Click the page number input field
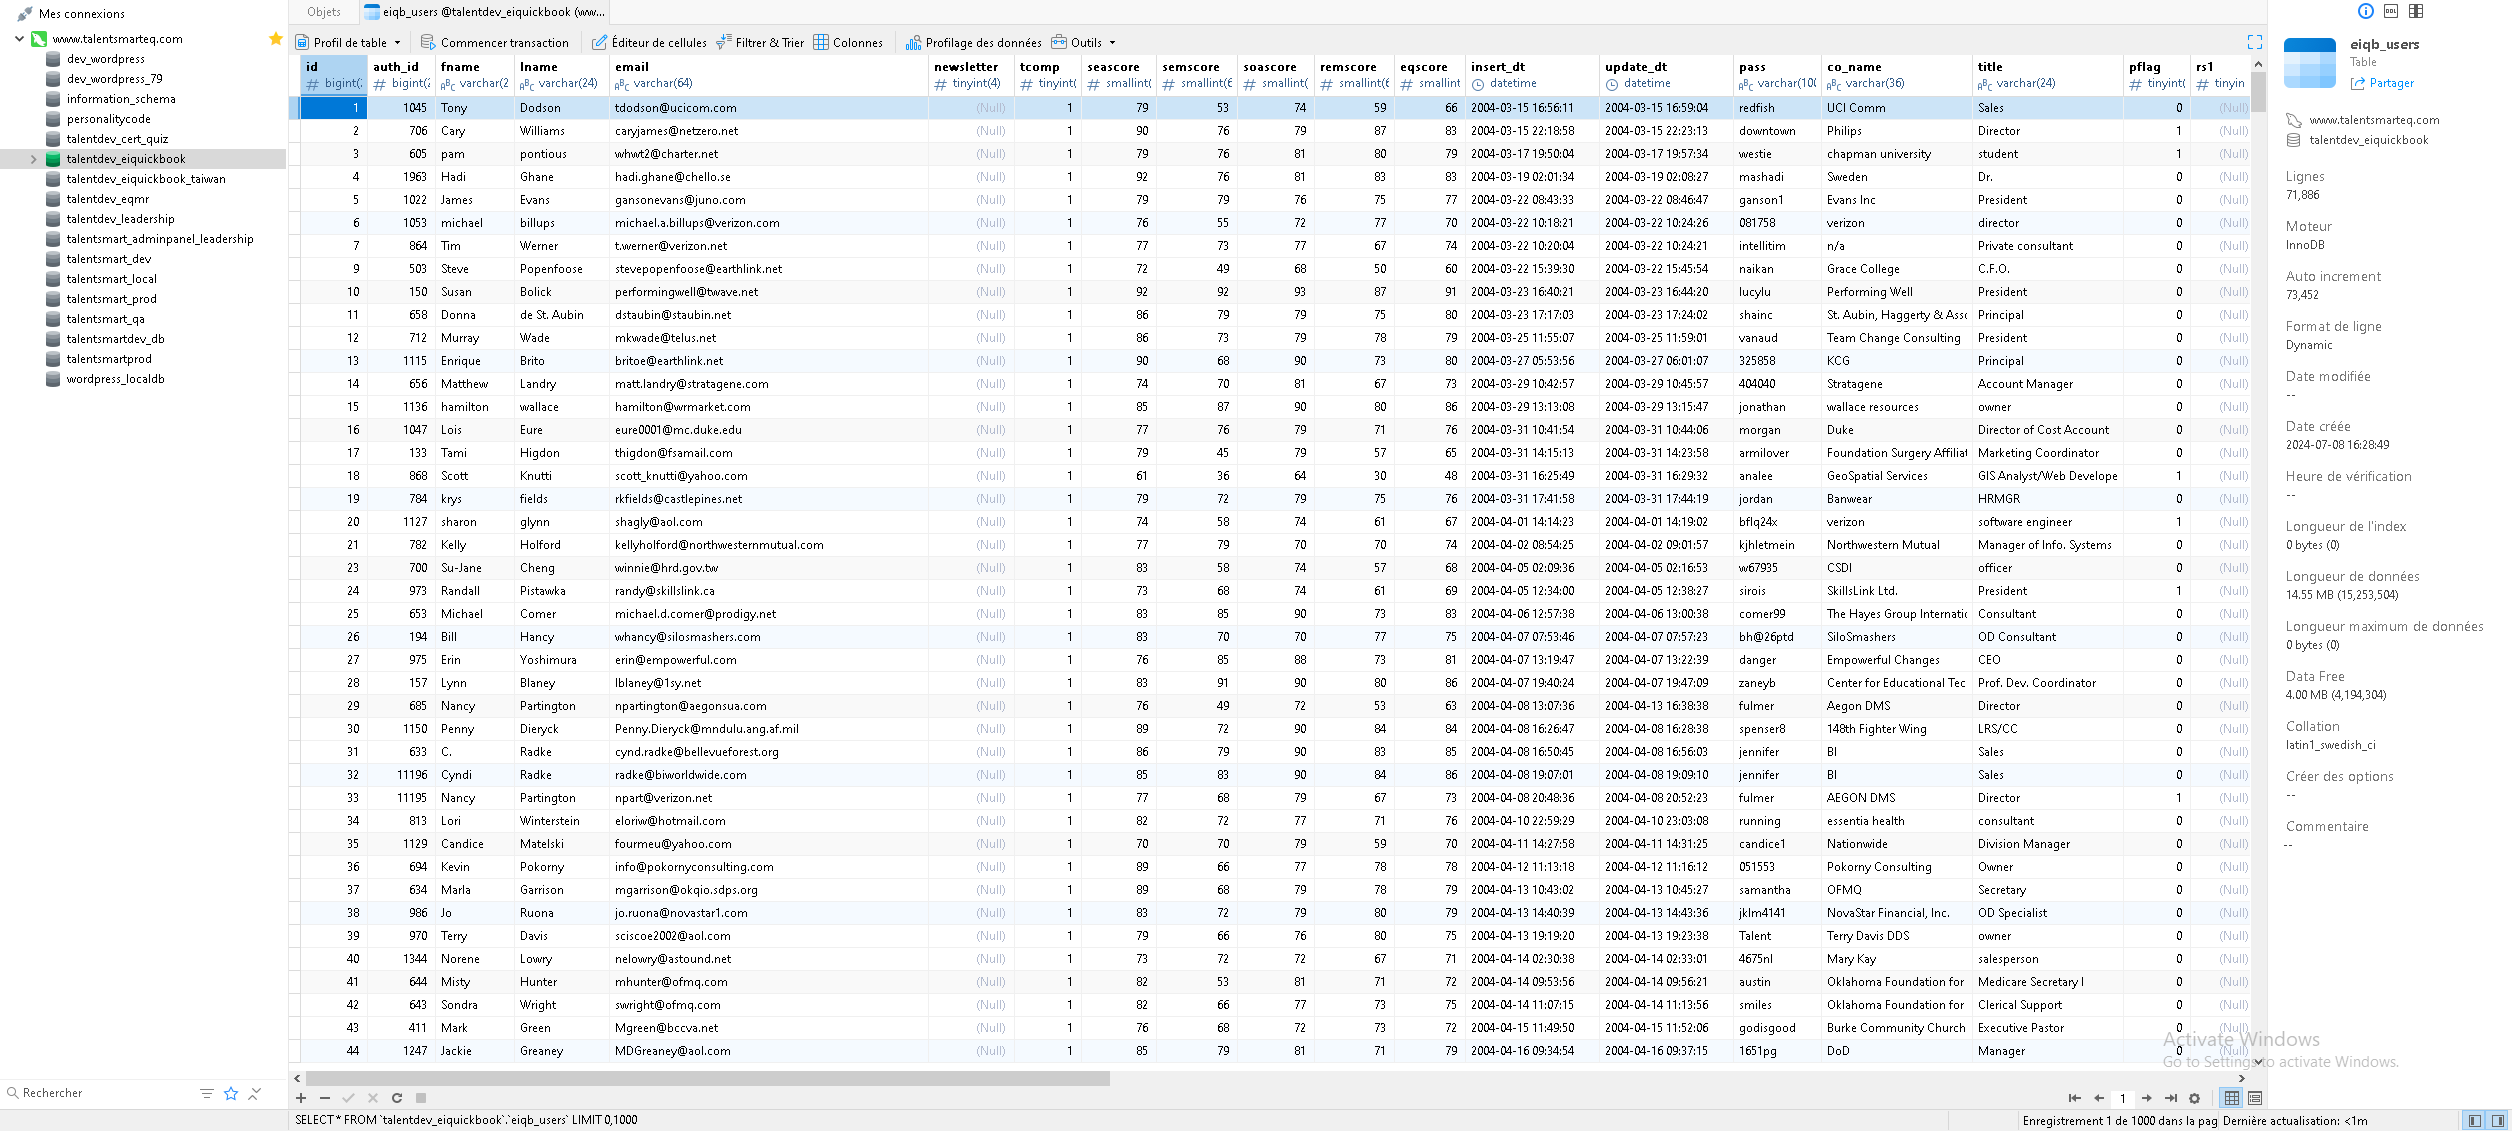The width and height of the screenshot is (2512, 1131). (2123, 1098)
